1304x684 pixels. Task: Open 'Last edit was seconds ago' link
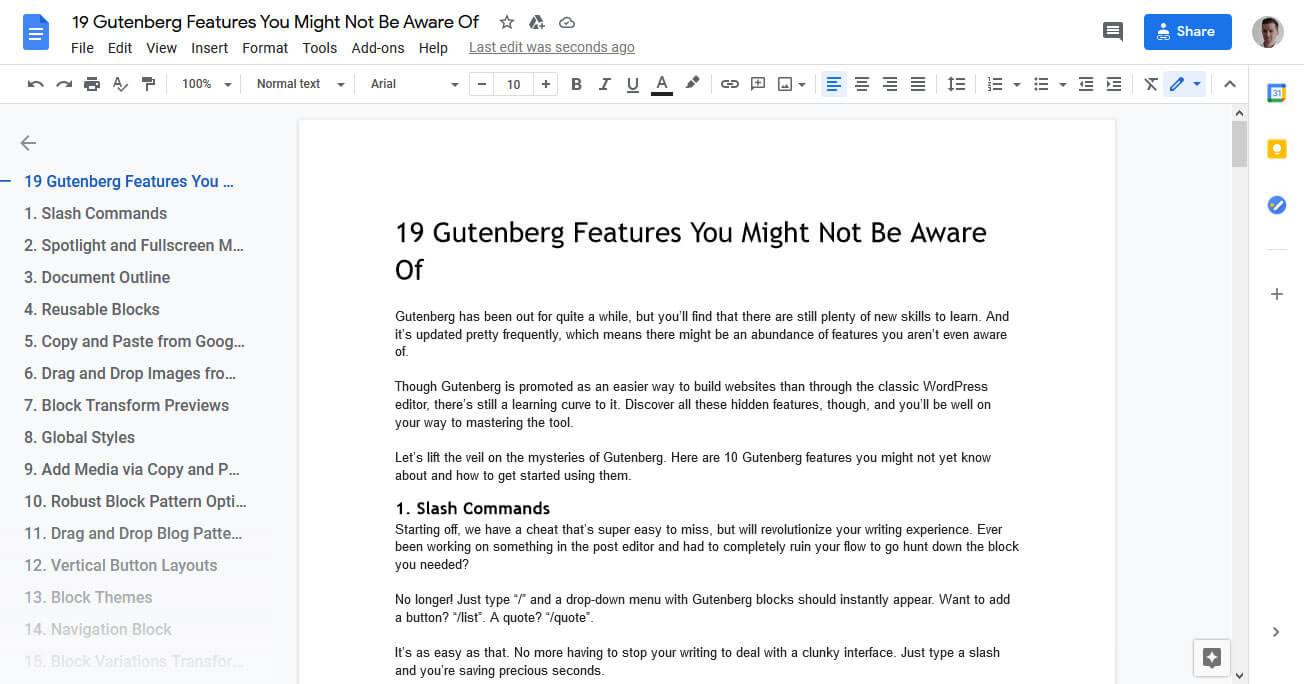click(552, 47)
